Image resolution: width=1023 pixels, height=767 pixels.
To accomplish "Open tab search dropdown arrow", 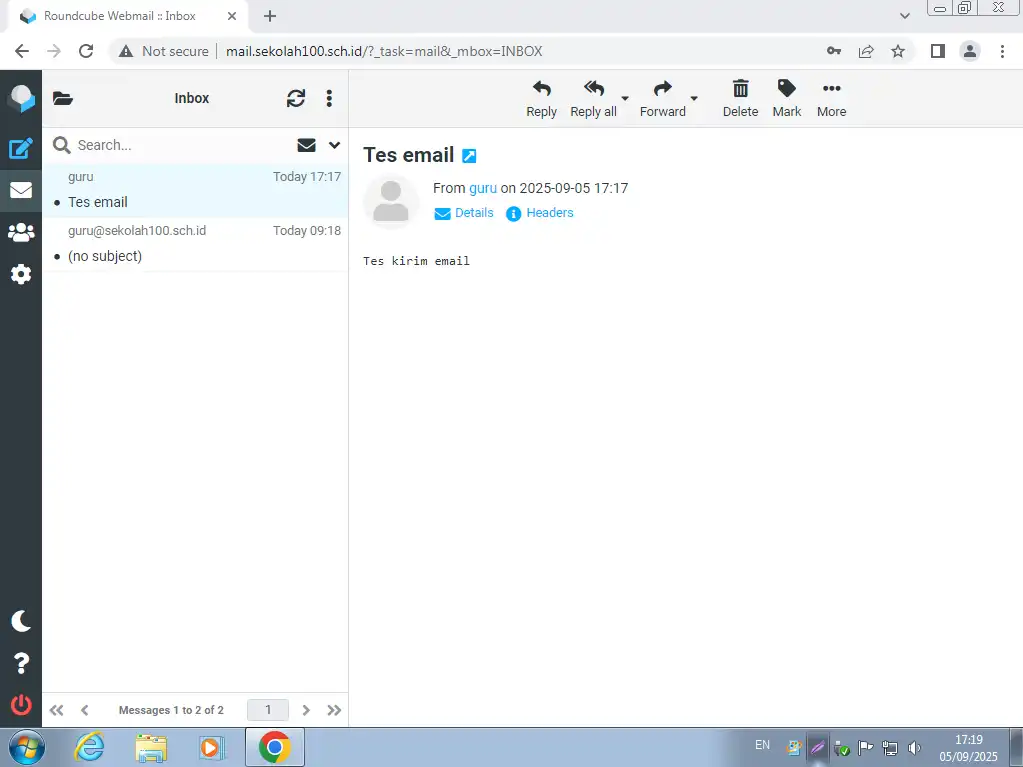I will point(904,16).
